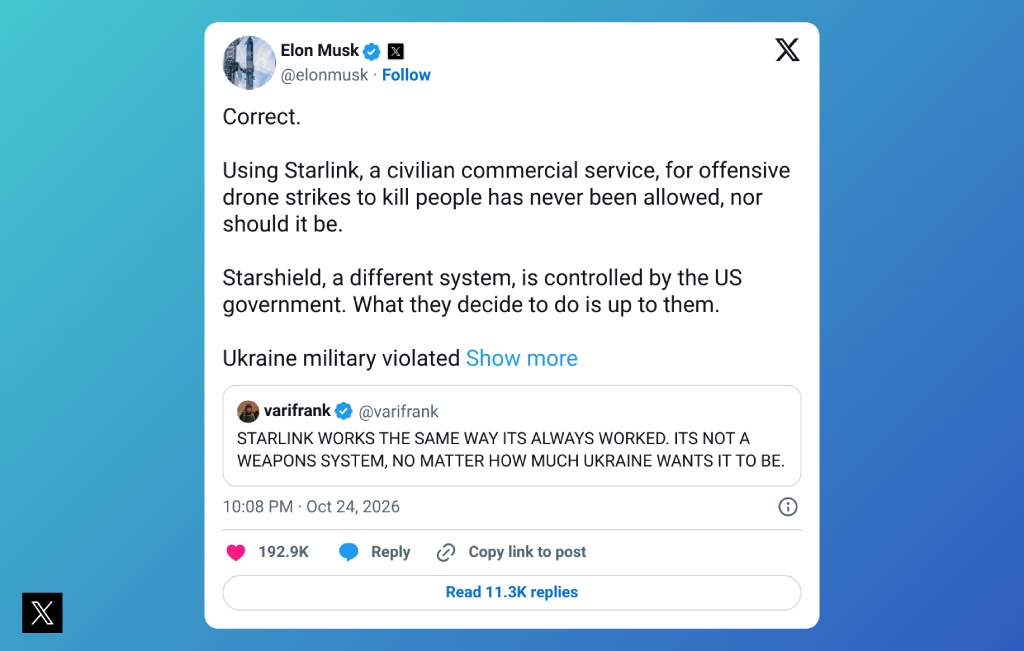Click varifrank's blue verified checkmark
The width and height of the screenshot is (1024, 651).
coord(344,411)
